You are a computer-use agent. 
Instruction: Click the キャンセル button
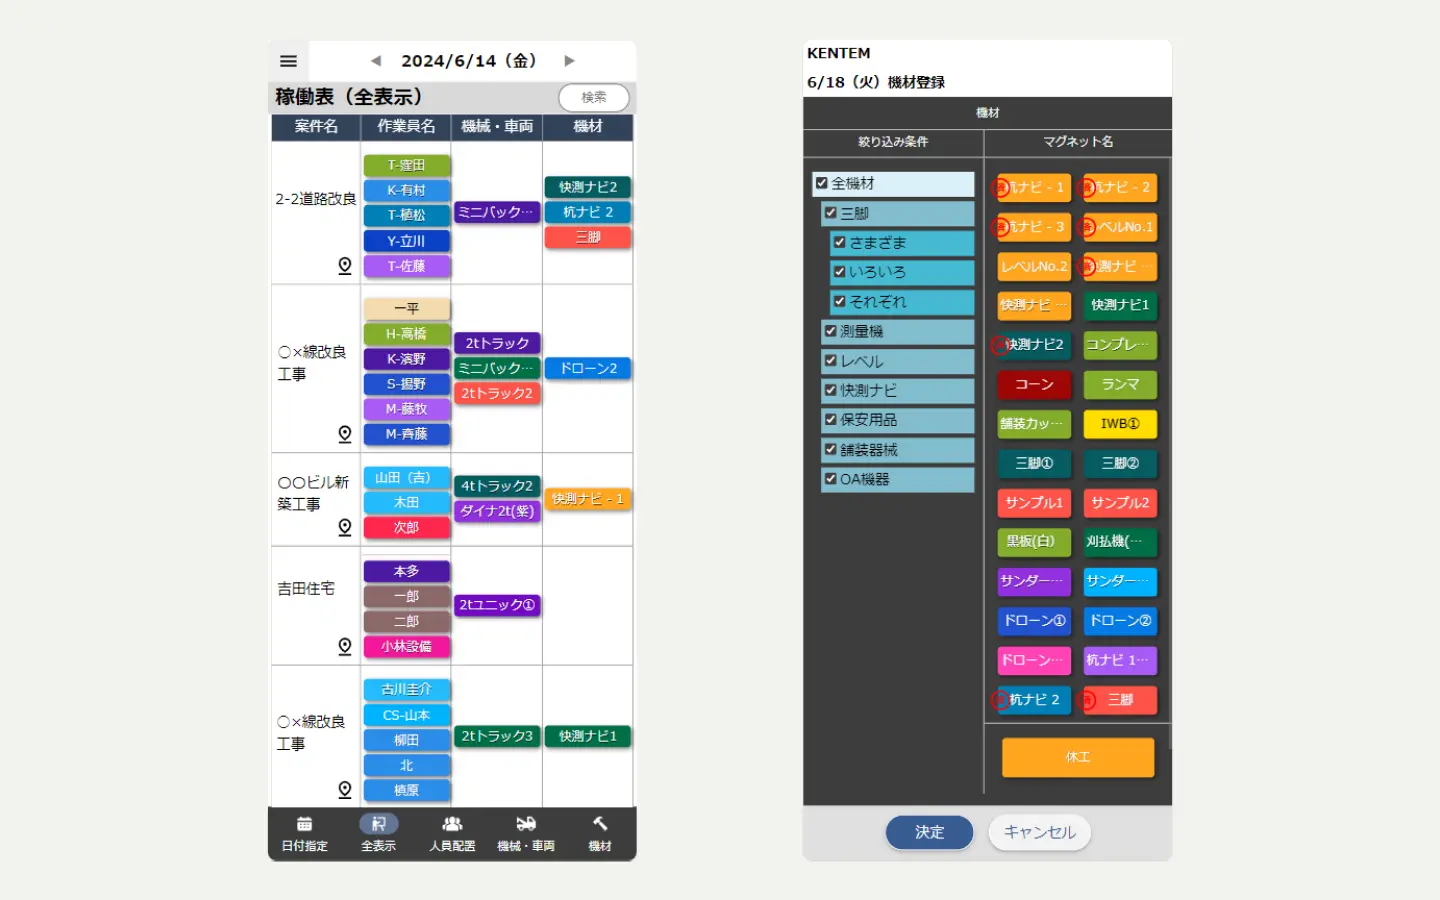click(1039, 832)
